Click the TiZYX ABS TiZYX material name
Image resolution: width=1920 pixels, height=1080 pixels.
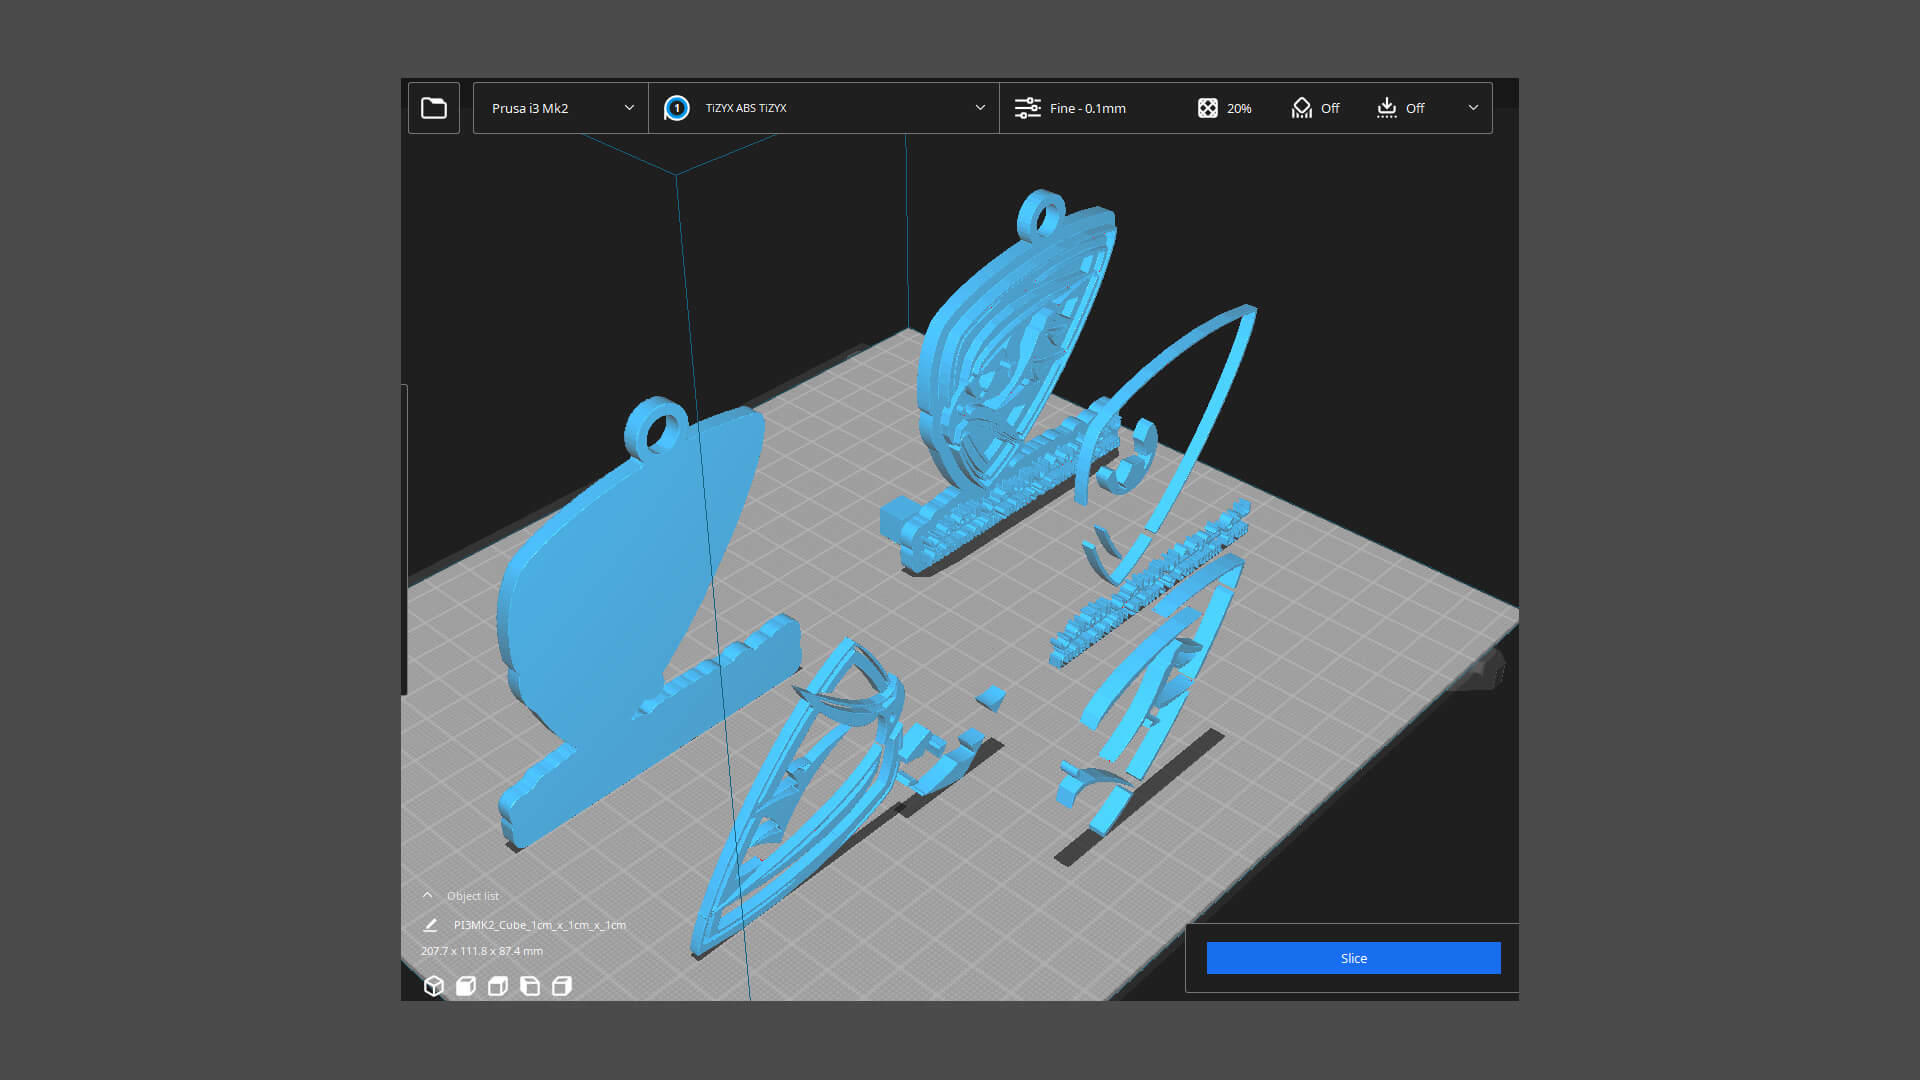click(x=746, y=108)
